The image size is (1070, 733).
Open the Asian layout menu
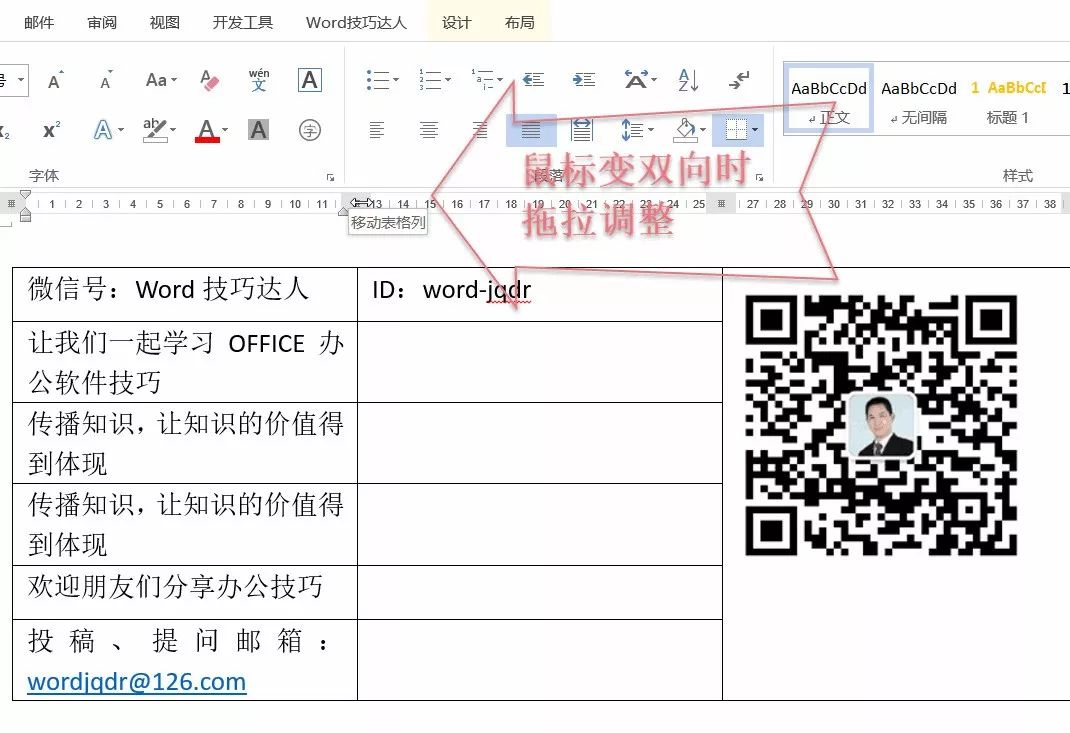[640, 80]
